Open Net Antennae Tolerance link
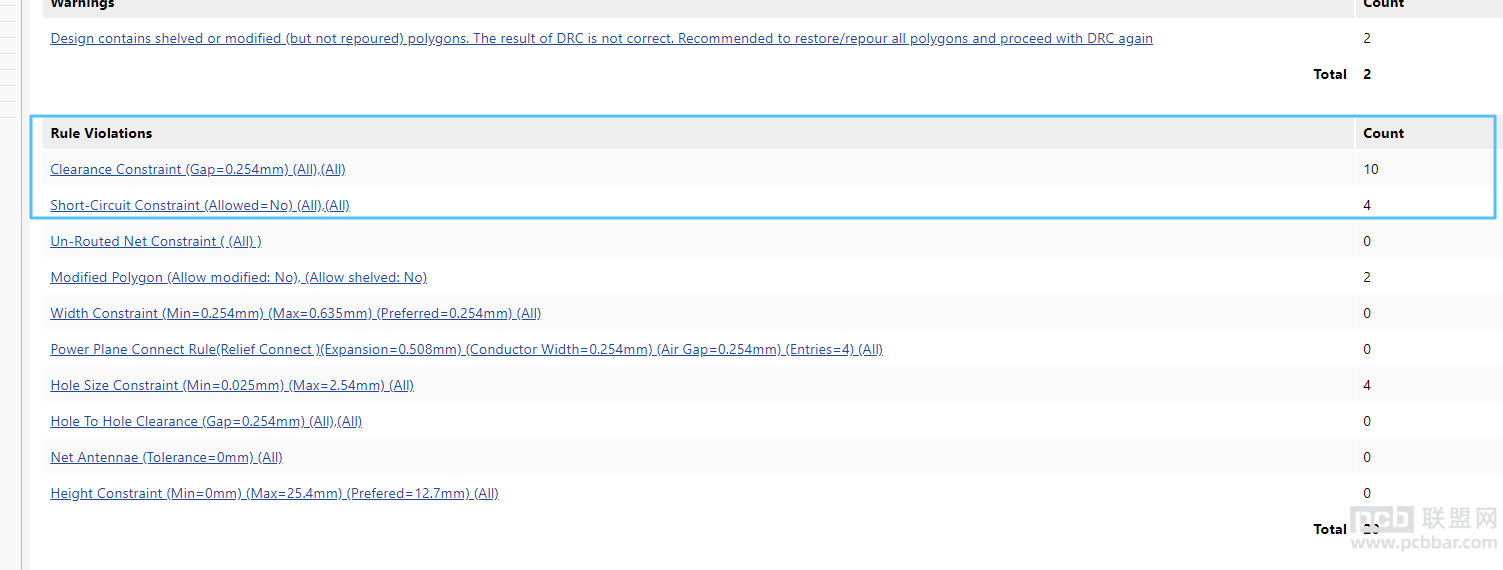Viewport: 1503px width, 570px height. (167, 457)
